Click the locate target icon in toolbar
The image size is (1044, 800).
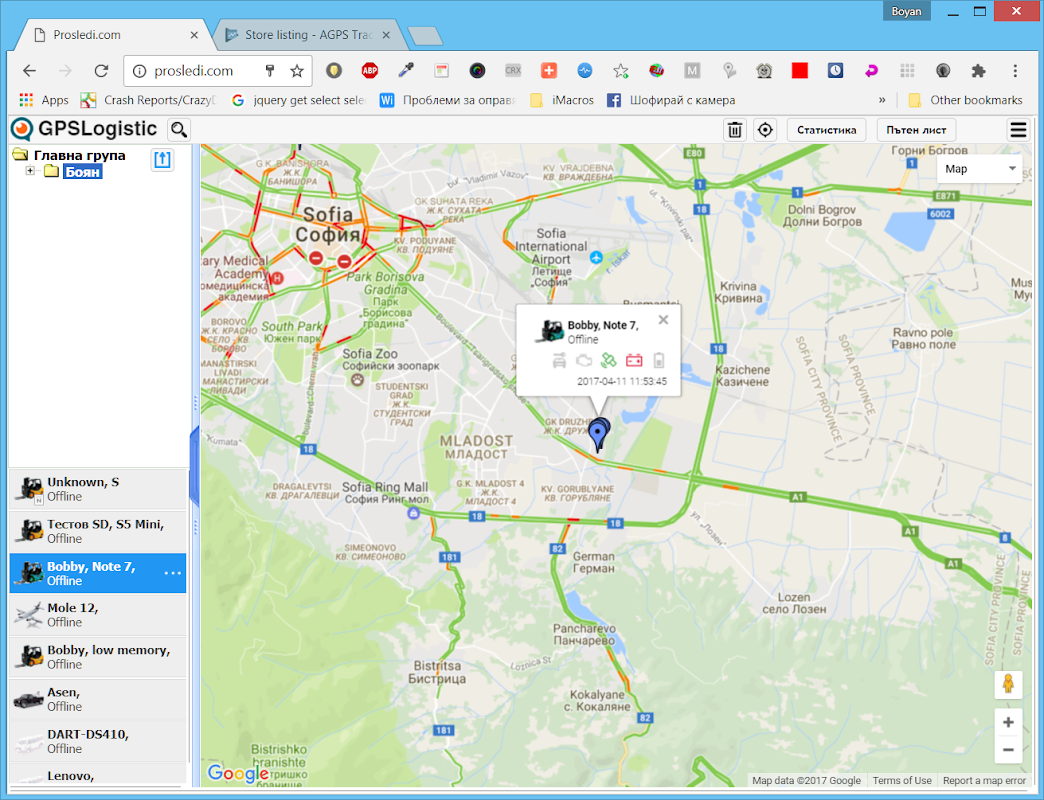point(765,130)
